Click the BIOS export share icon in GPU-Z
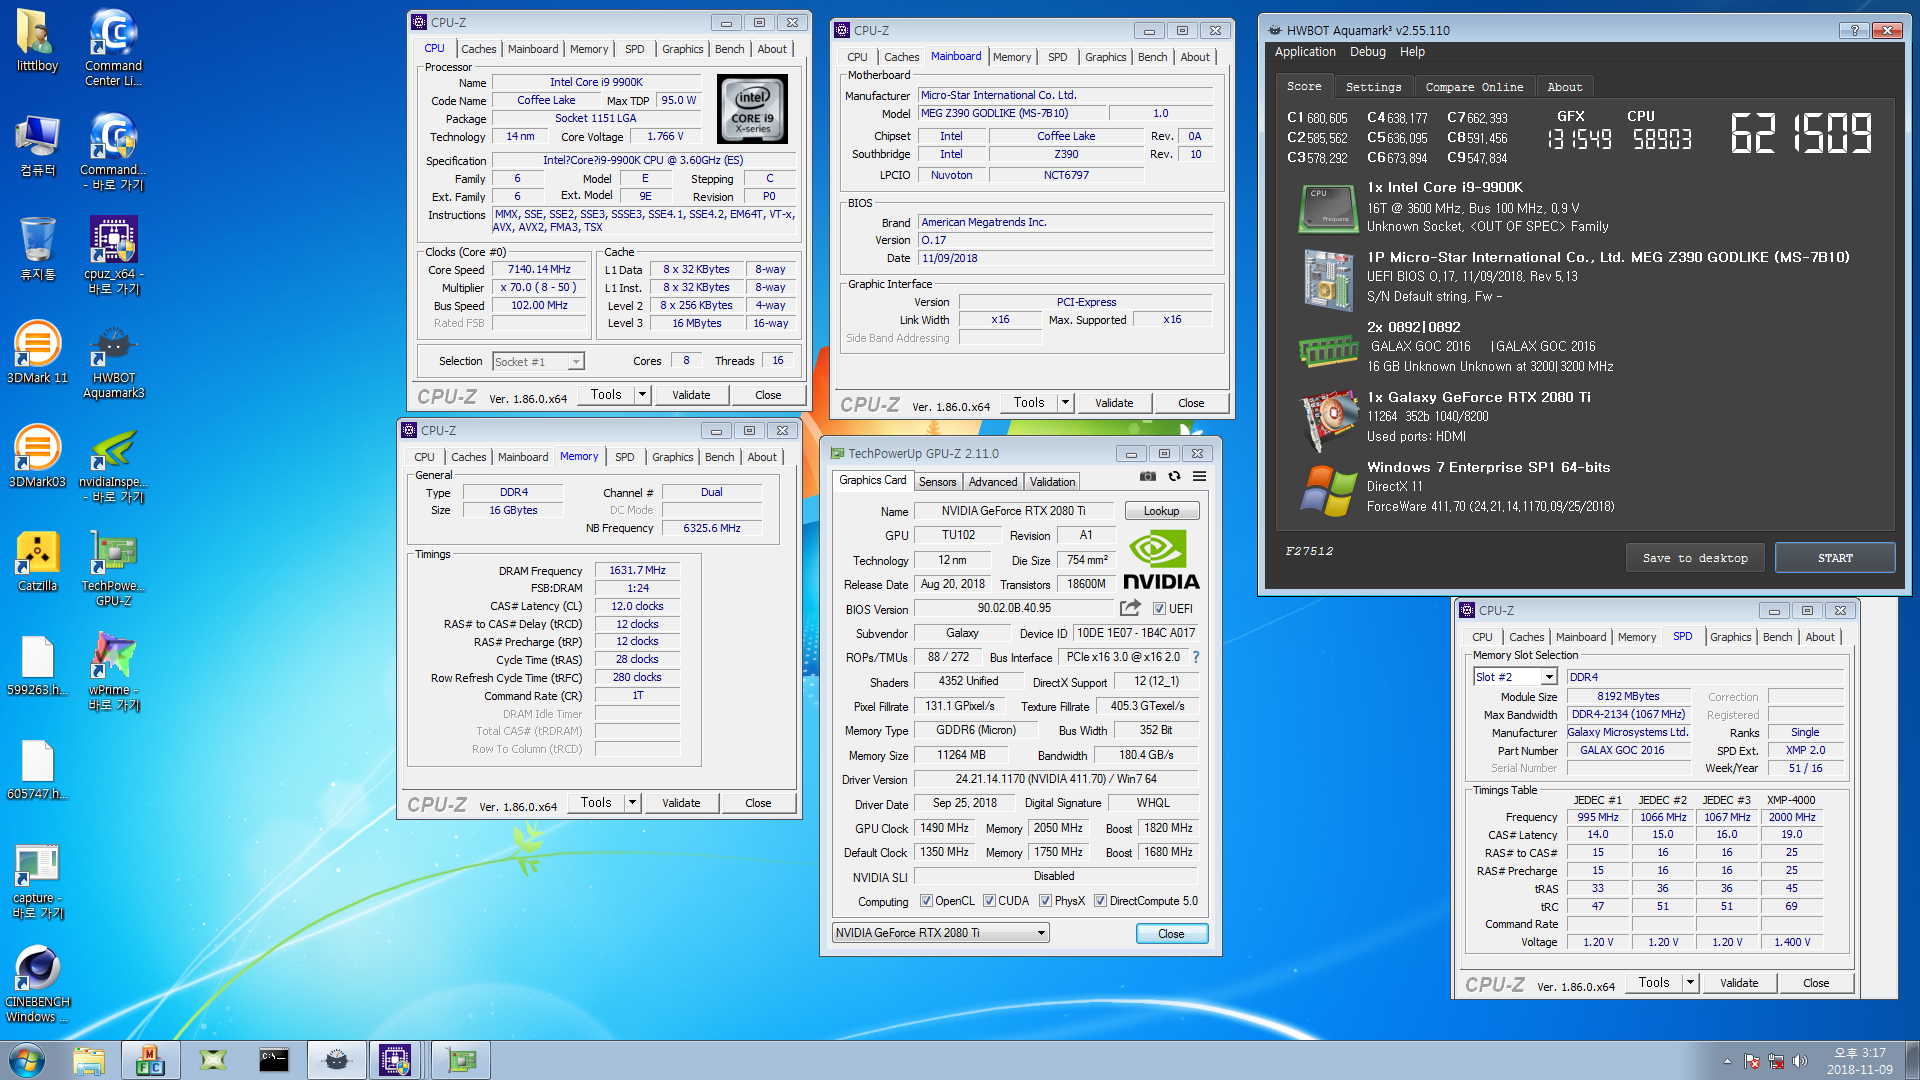The height and width of the screenshot is (1080, 1920). click(1130, 608)
